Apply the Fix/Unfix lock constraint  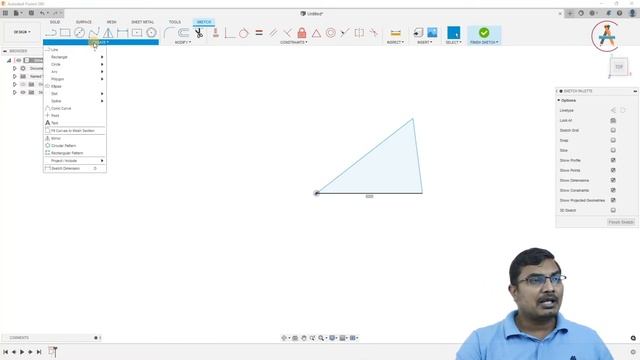pos(302,33)
